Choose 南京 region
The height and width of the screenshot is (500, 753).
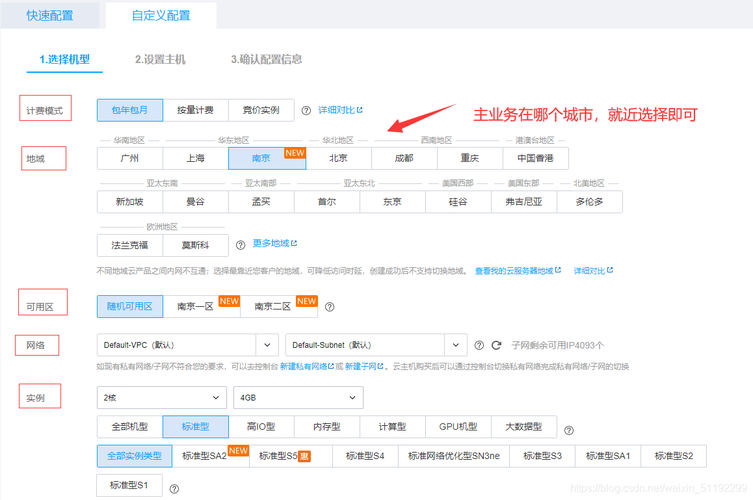(267, 158)
